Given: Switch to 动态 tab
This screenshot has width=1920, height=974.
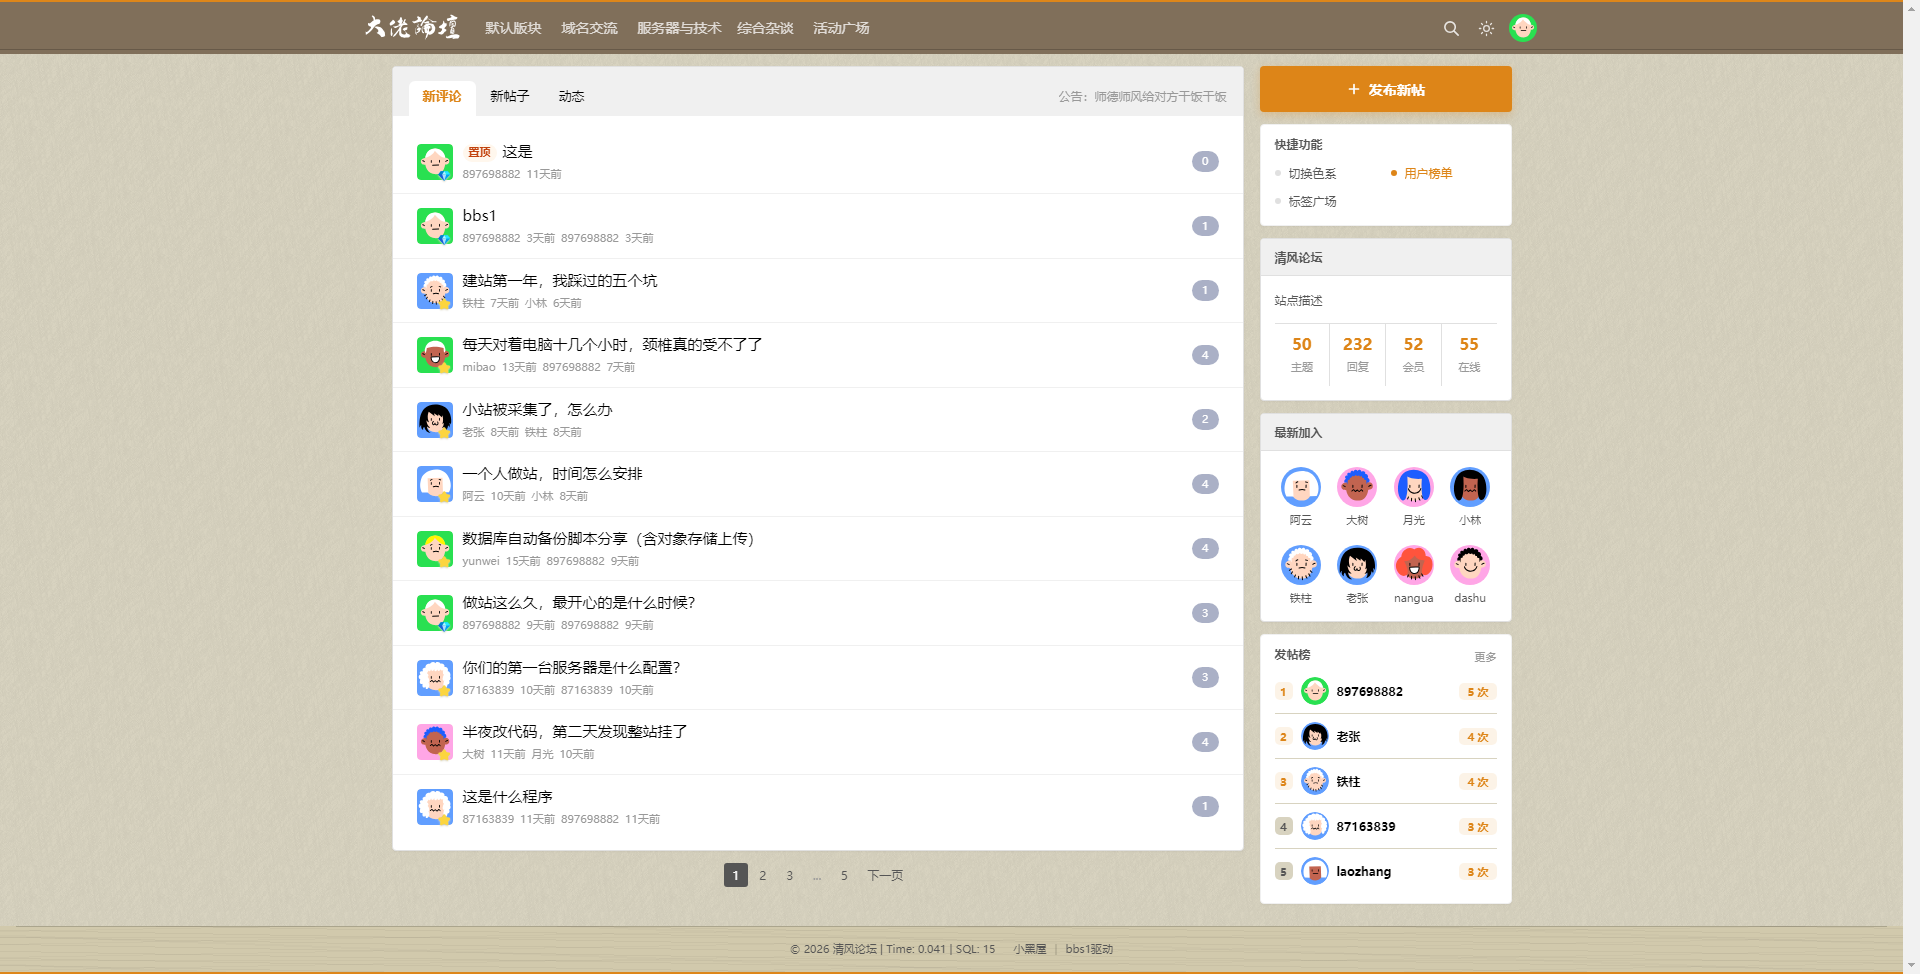Looking at the screenshot, I should click(x=571, y=97).
